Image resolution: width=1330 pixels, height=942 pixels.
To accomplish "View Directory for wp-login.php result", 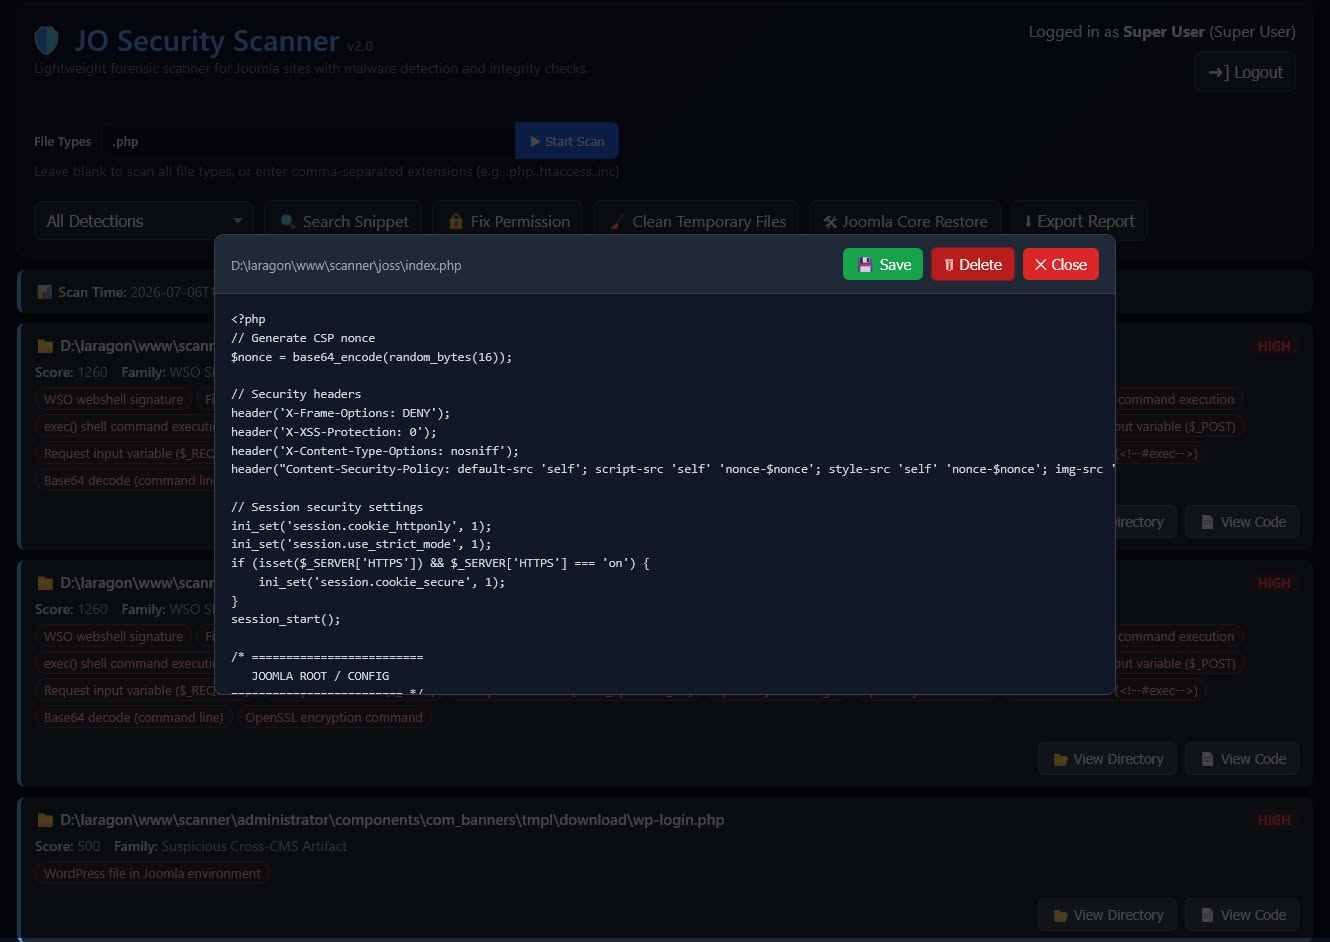I will coord(1108,915).
